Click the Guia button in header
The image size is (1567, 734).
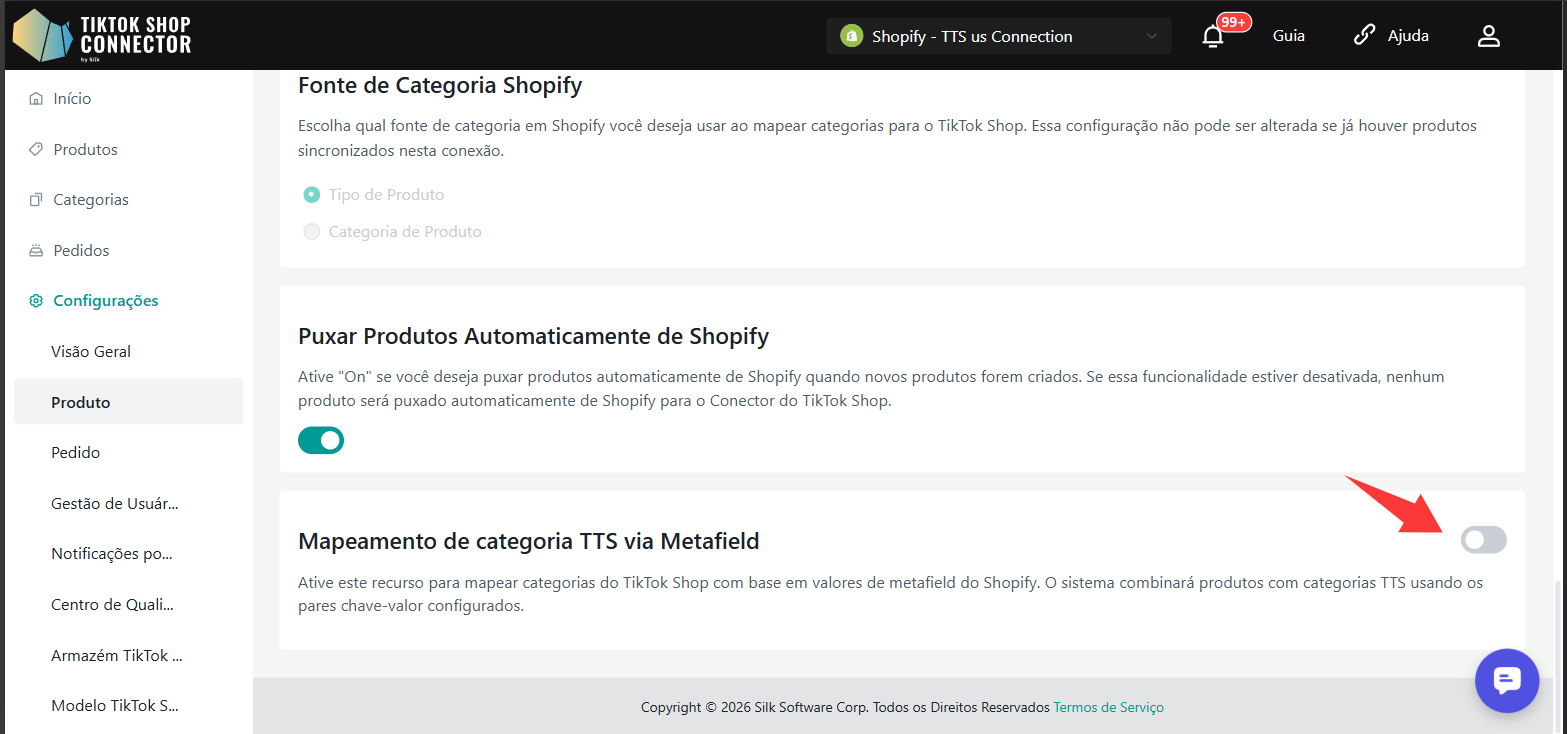pos(1288,36)
